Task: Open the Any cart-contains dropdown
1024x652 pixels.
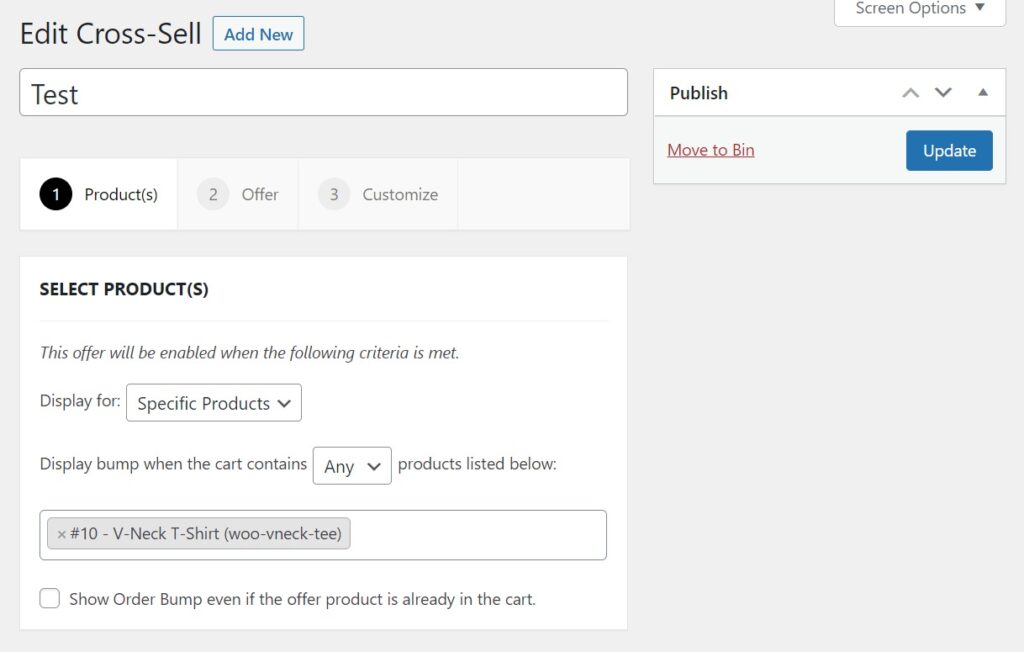Action: pos(352,465)
